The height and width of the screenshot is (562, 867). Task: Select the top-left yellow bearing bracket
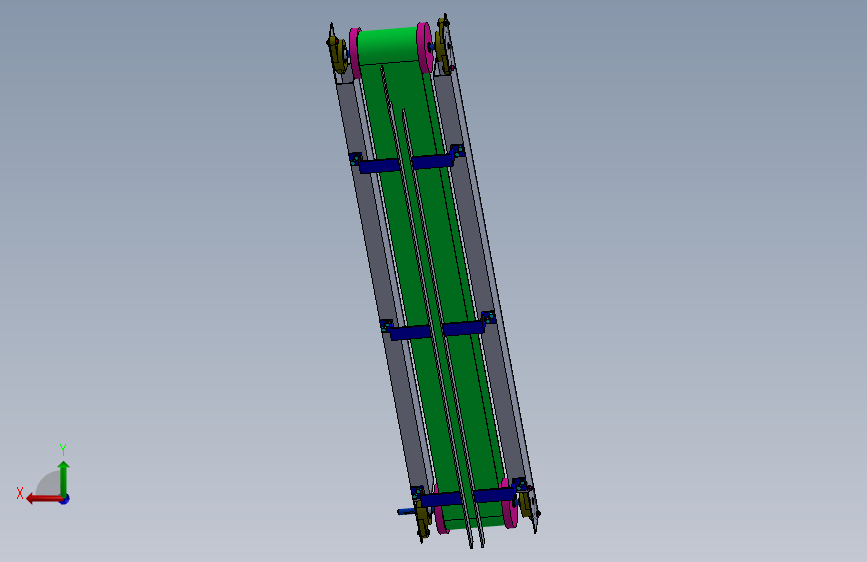[337, 53]
